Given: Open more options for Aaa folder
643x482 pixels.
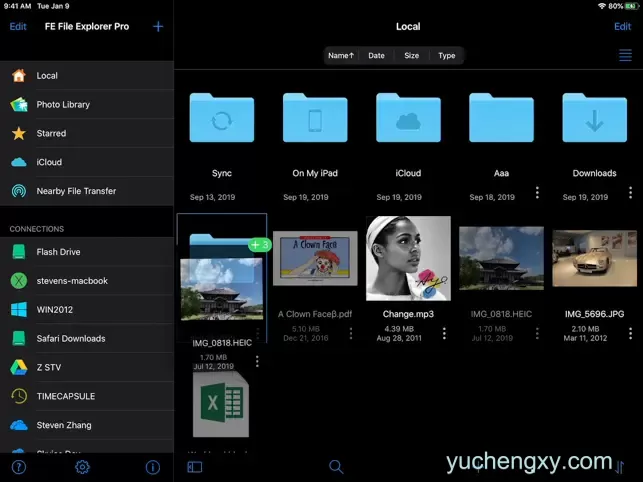Looking at the screenshot, I should [x=537, y=192].
